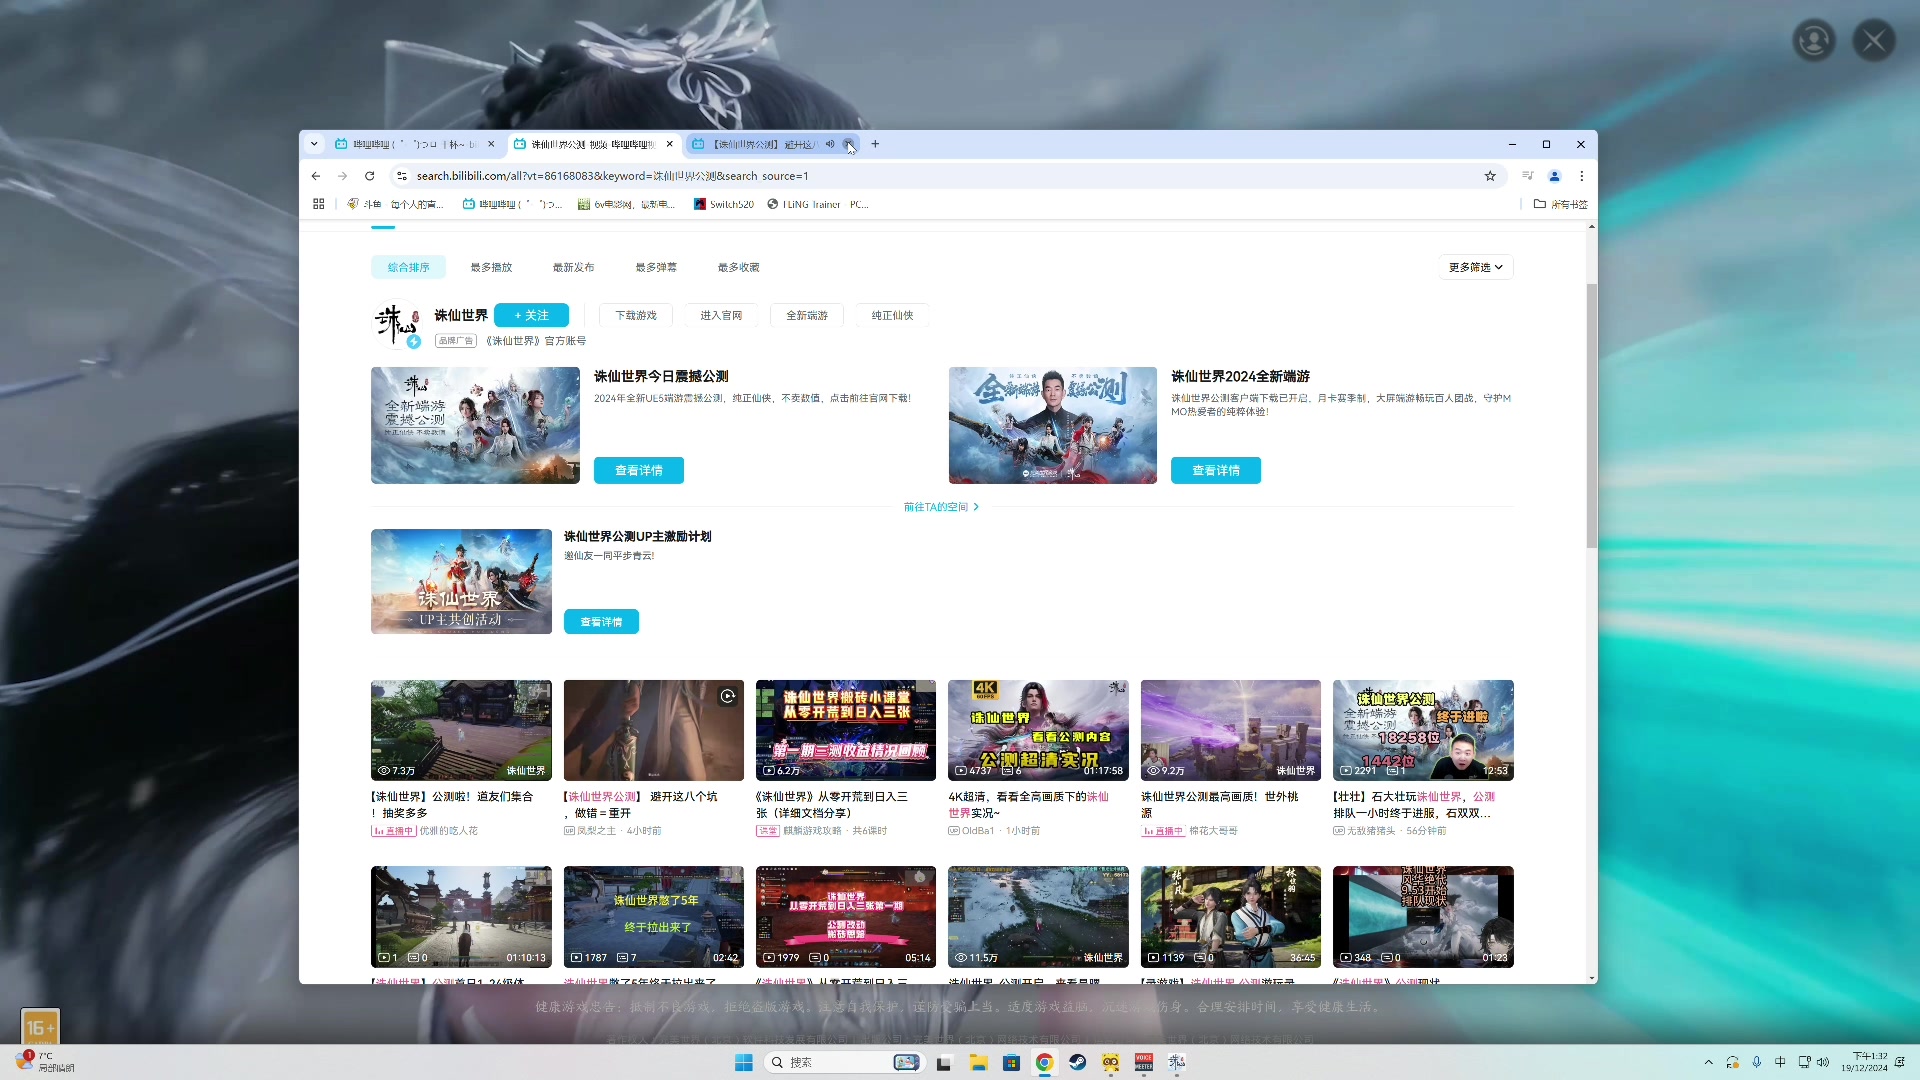Open the 诛仙世界憋了5年 video thumbnail
1920x1080 pixels.
pos(654,916)
